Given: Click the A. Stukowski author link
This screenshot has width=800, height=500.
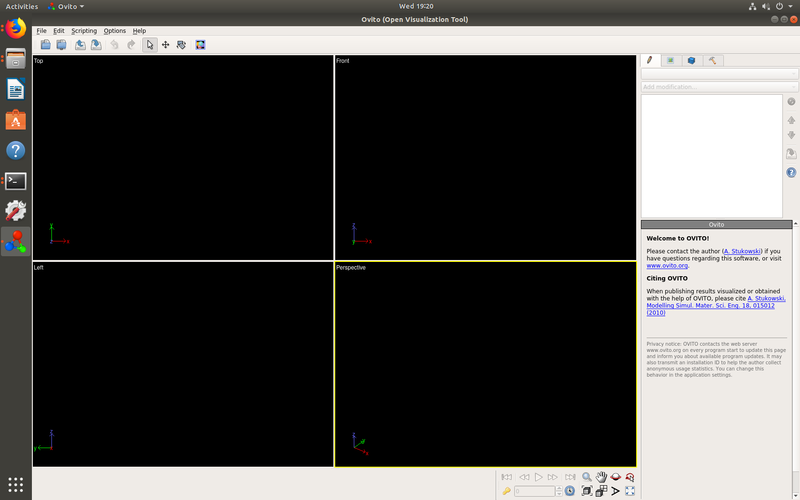Looking at the screenshot, I should (x=742, y=251).
